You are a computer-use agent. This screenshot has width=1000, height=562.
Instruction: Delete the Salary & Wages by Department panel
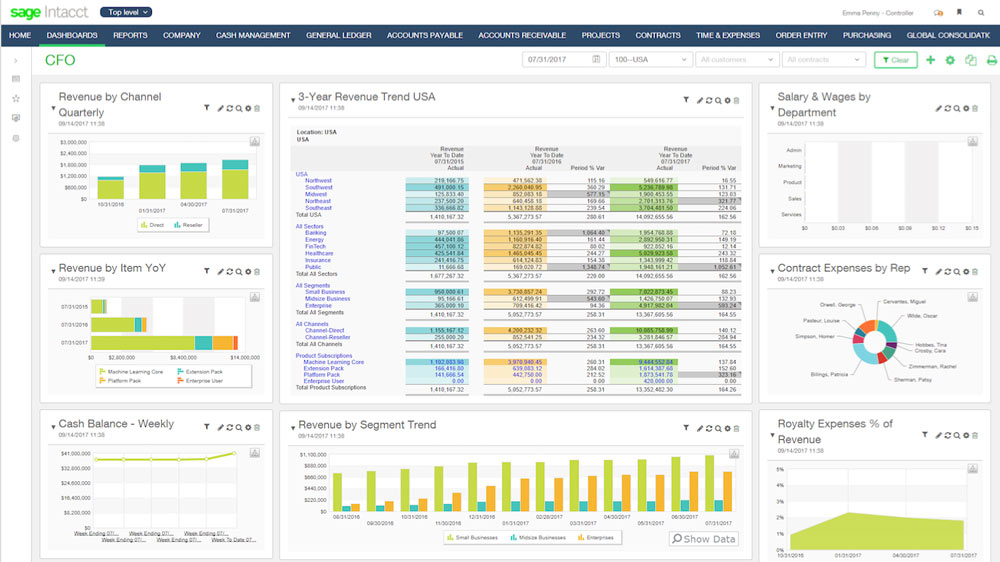pos(974,108)
